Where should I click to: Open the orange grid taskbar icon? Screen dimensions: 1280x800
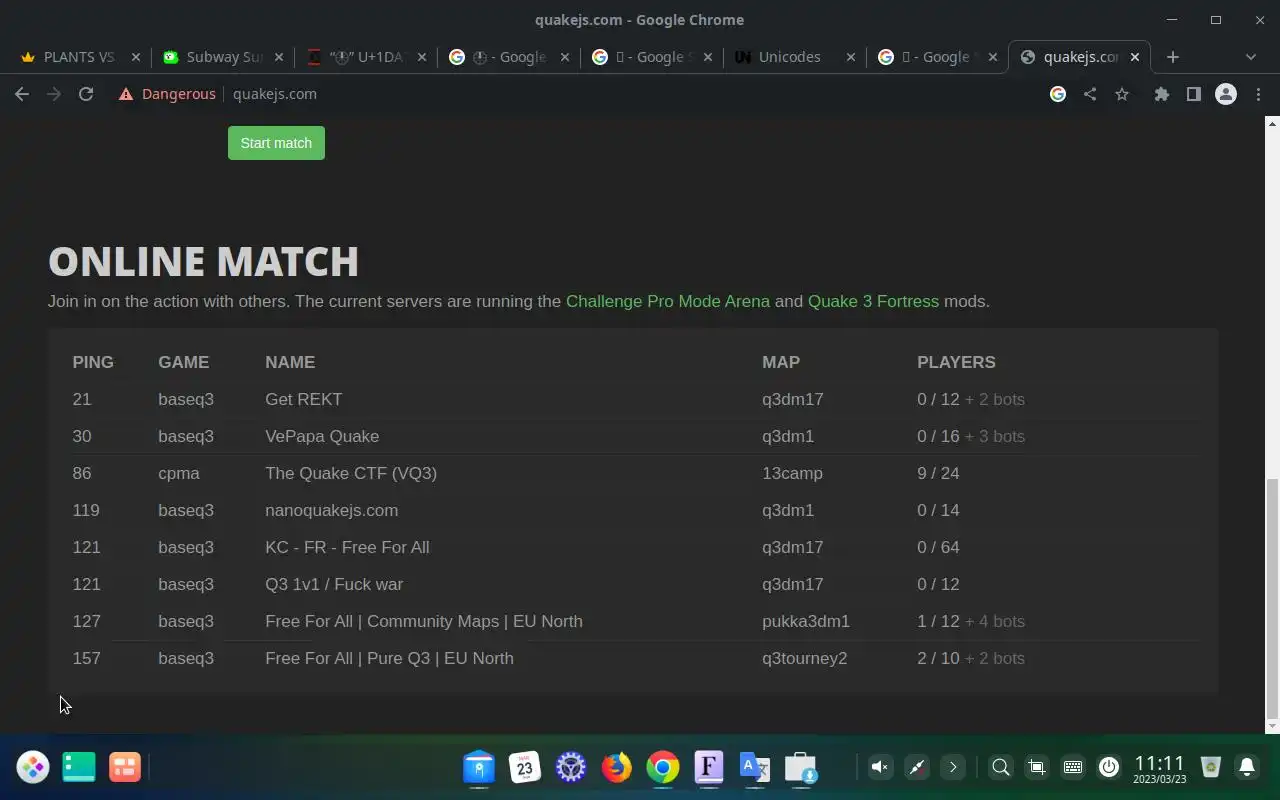(x=125, y=767)
